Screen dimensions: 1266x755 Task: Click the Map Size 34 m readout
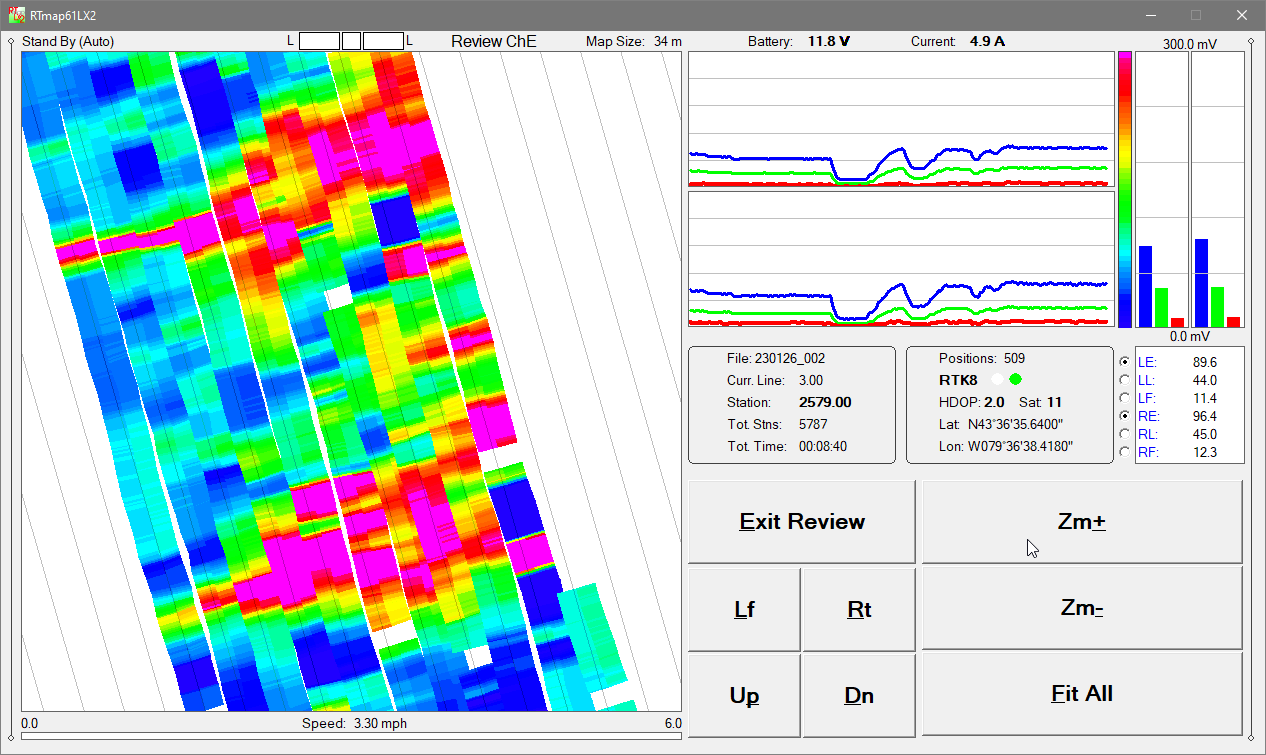click(634, 41)
